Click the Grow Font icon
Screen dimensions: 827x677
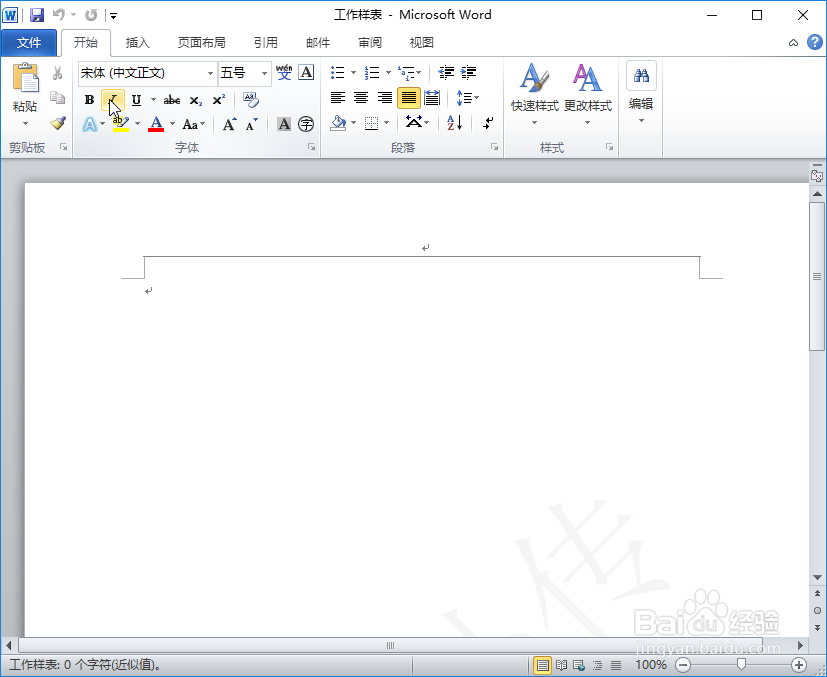(229, 122)
